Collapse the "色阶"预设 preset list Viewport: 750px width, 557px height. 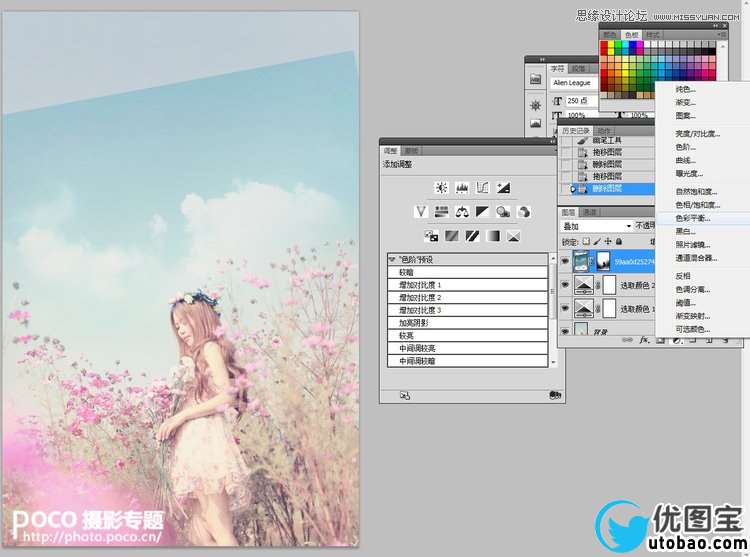point(392,260)
